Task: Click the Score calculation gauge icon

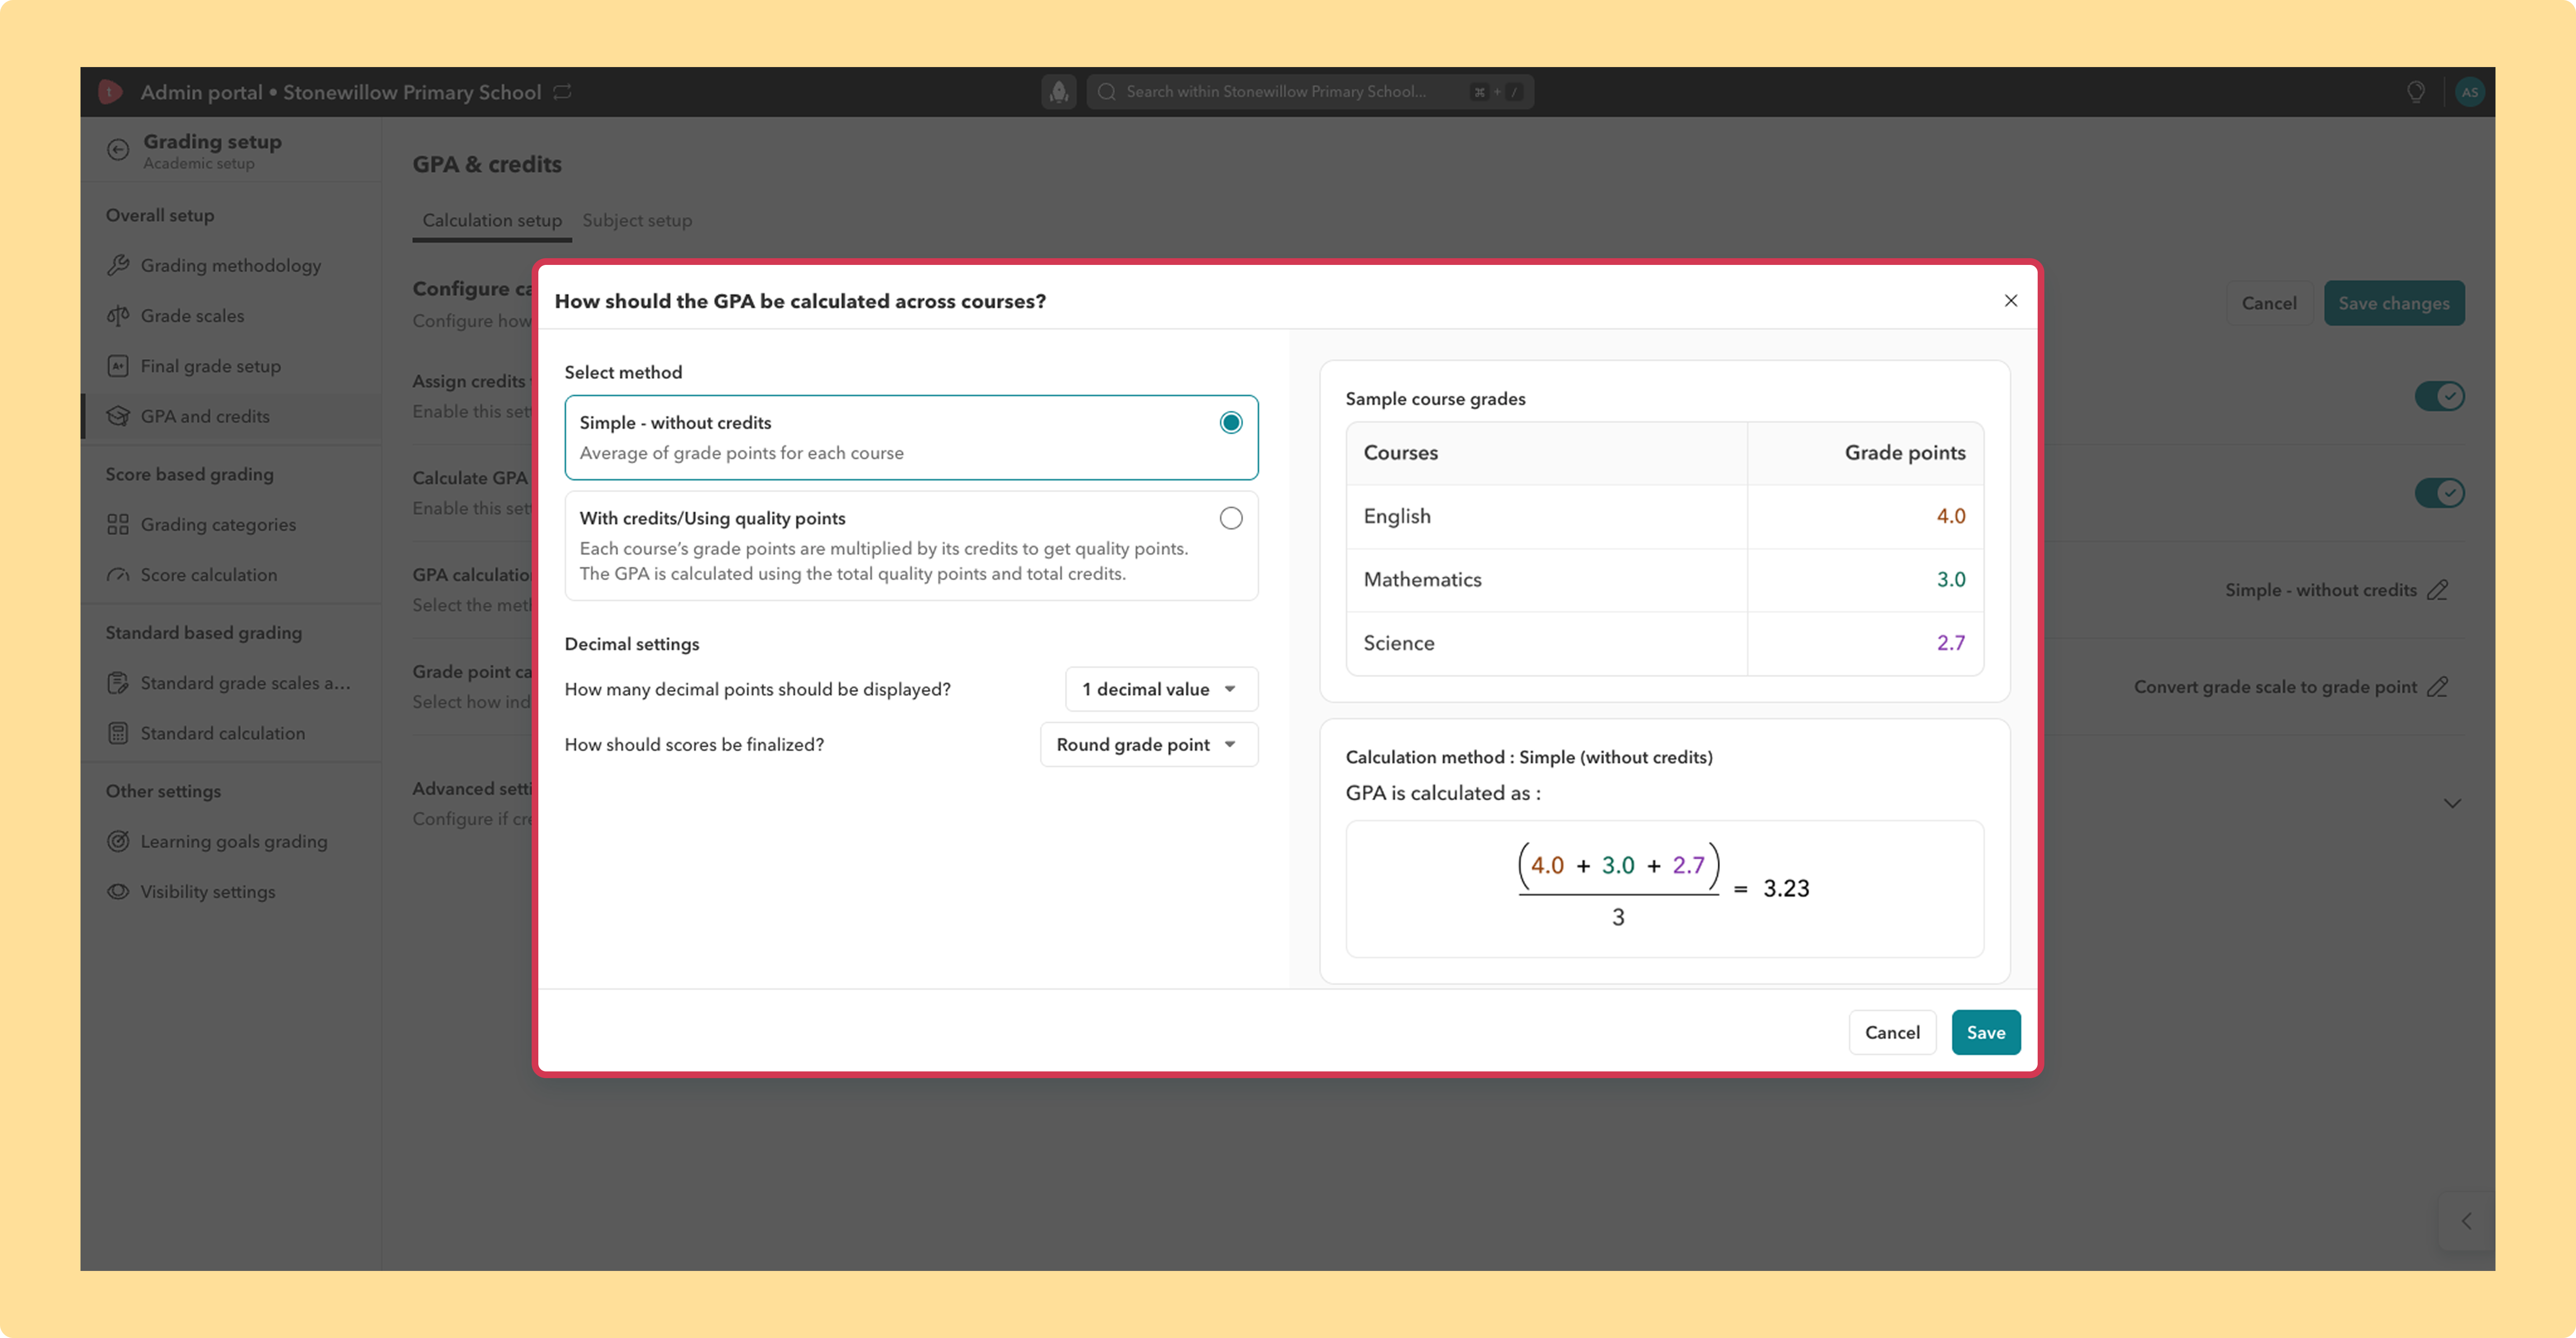Action: pyautogui.click(x=118, y=575)
